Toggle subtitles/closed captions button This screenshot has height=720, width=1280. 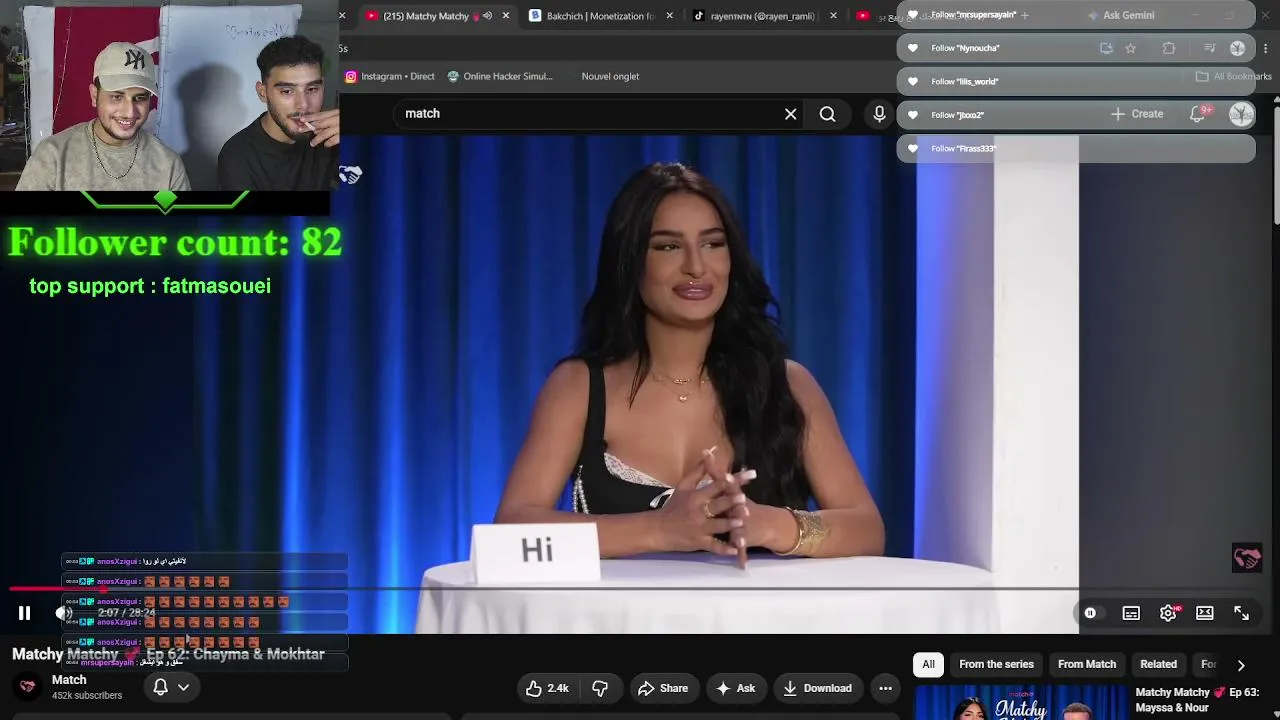coord(1131,613)
